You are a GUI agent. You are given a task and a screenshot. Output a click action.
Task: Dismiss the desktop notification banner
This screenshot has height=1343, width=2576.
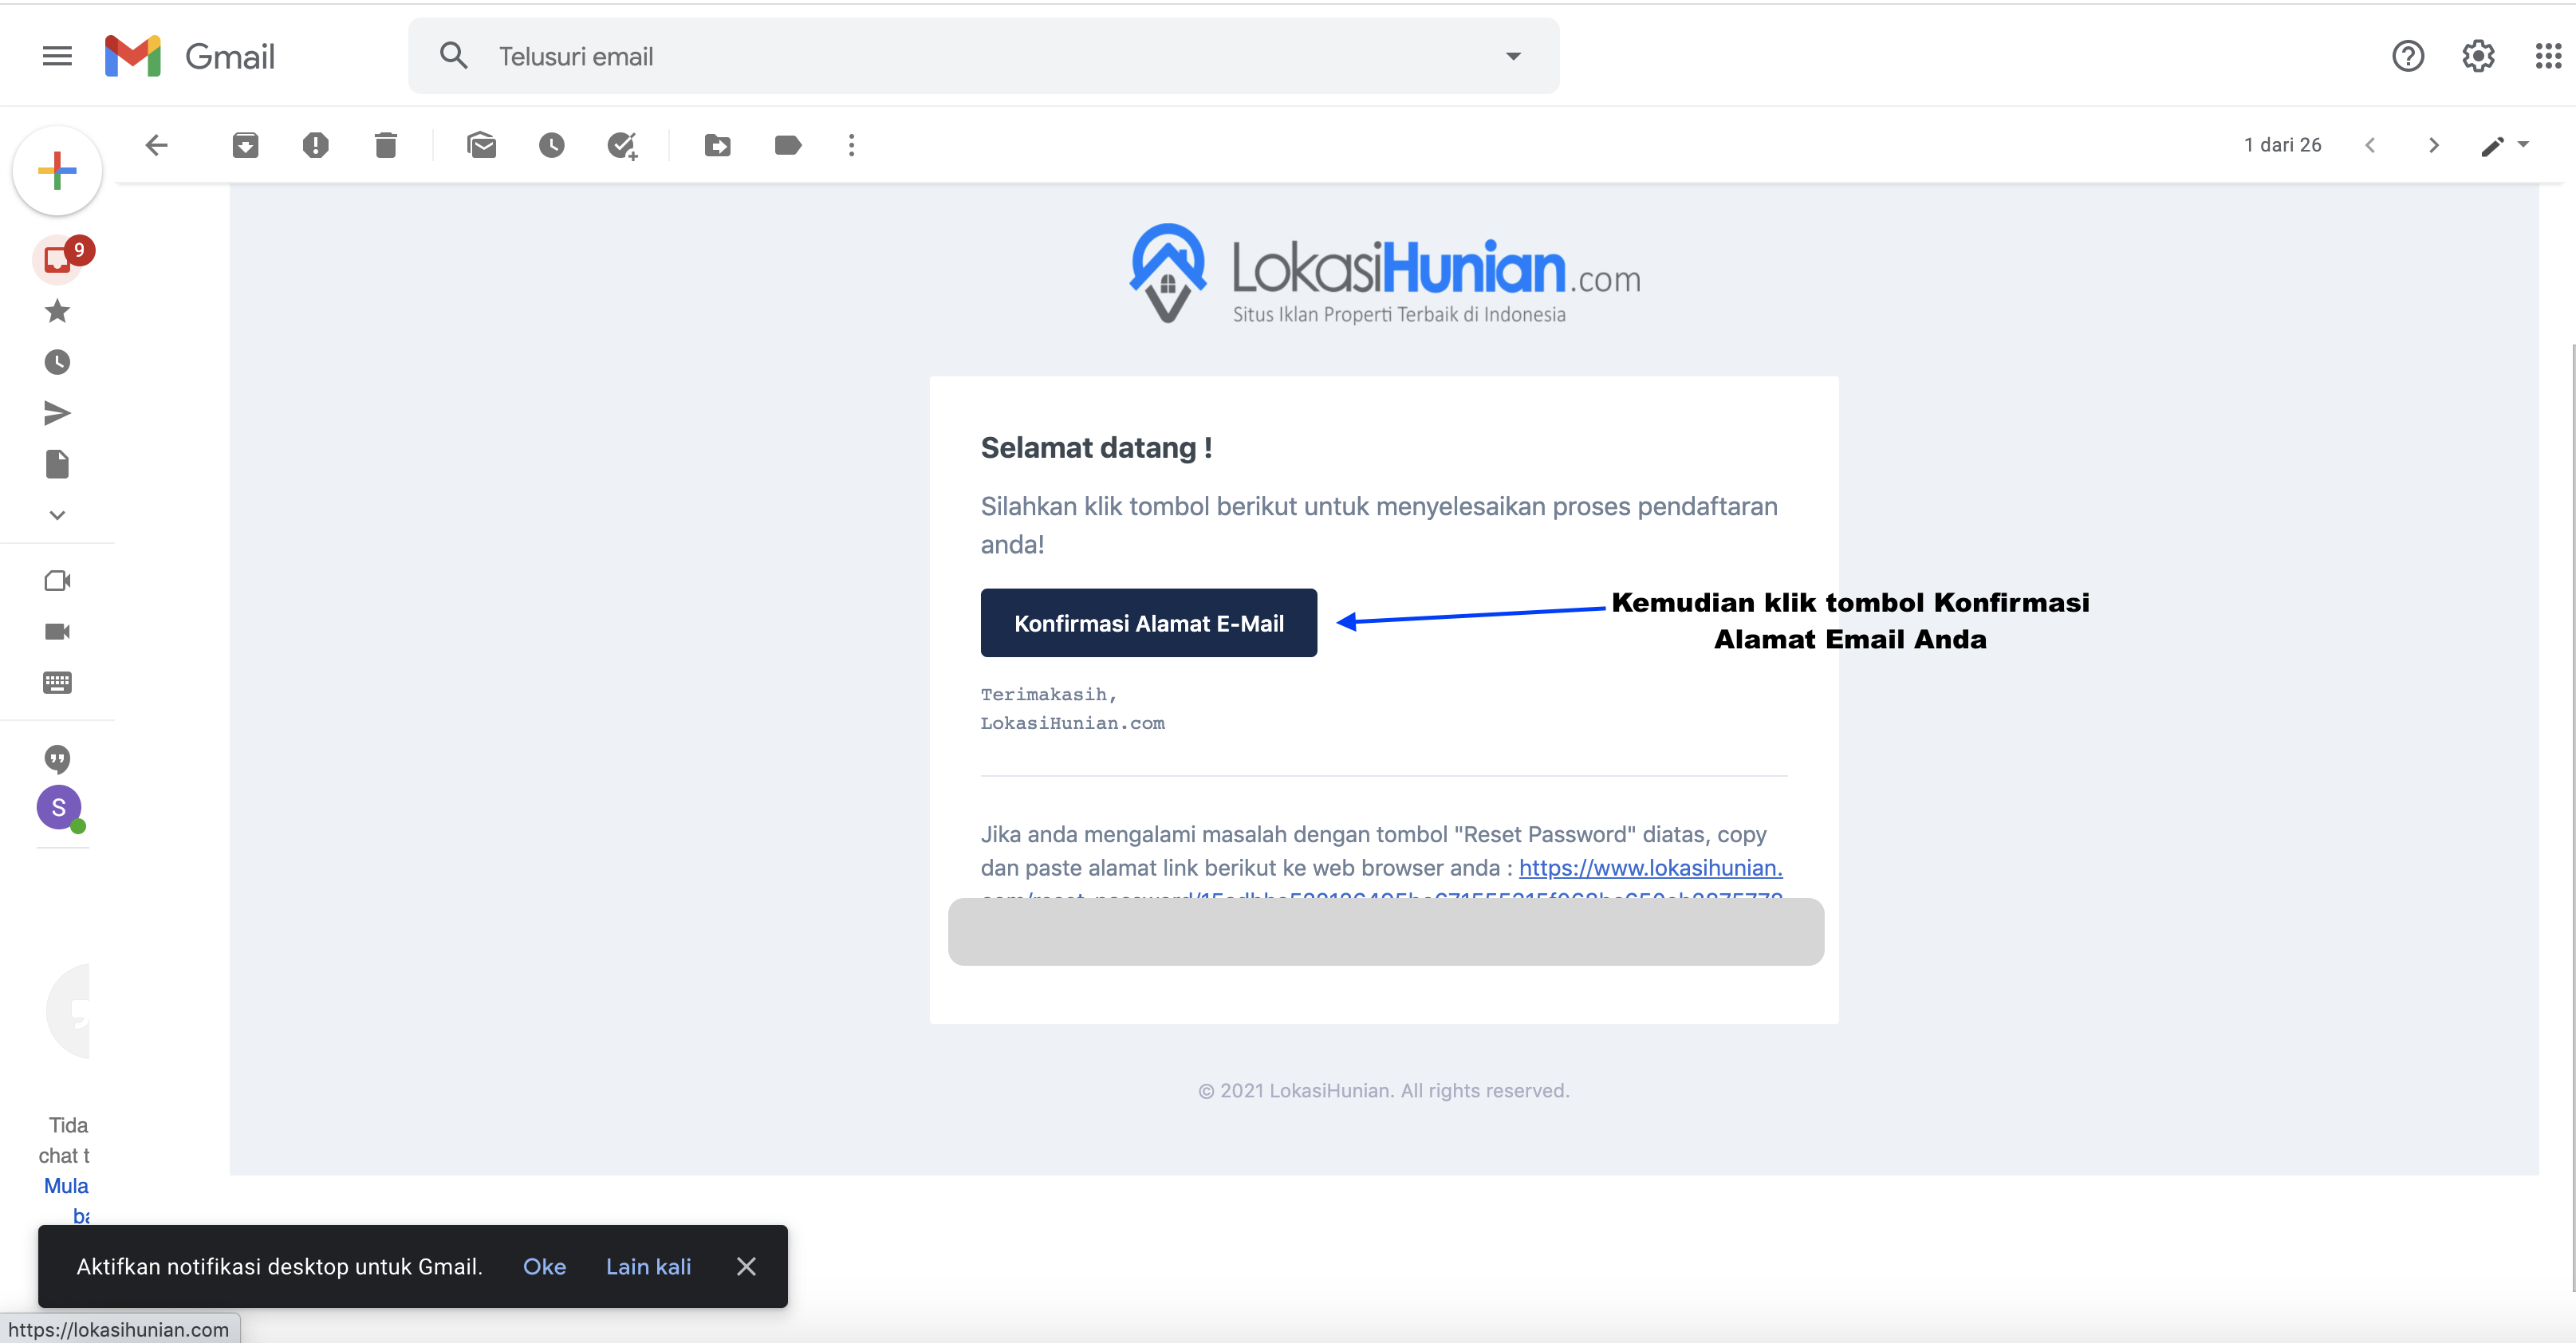(746, 1266)
